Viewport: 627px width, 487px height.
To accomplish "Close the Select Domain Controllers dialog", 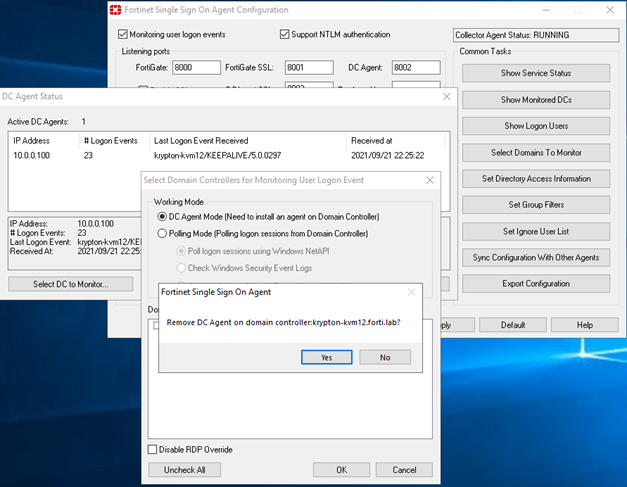I will (430, 180).
